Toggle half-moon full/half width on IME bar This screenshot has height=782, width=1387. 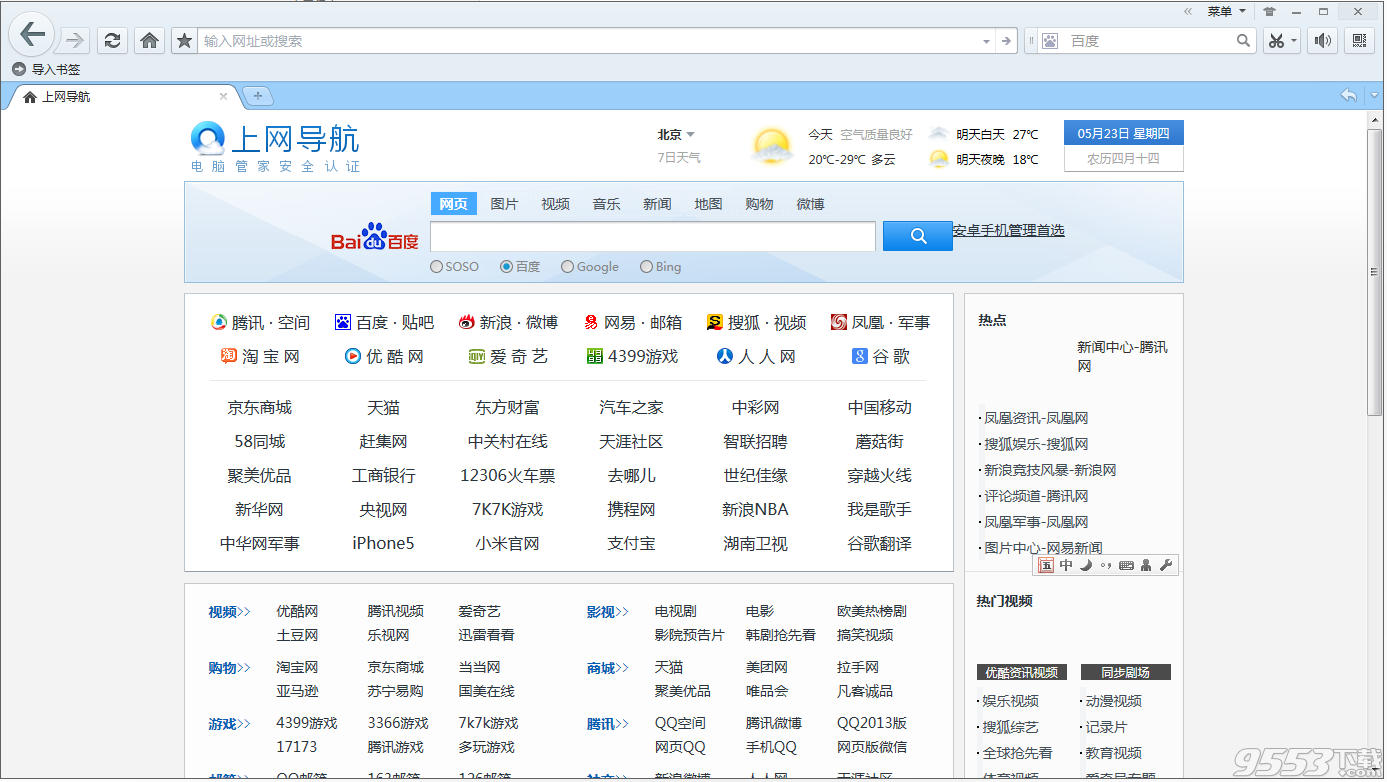pyautogui.click(x=1086, y=565)
